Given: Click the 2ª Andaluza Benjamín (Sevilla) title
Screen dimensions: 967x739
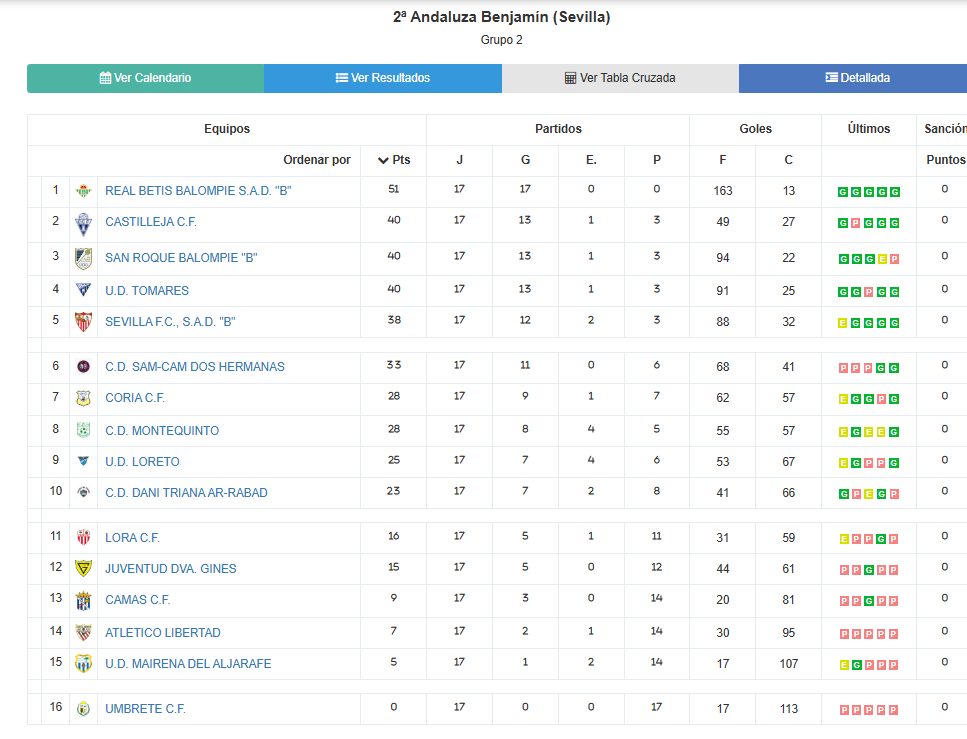Looking at the screenshot, I should click(501, 17).
